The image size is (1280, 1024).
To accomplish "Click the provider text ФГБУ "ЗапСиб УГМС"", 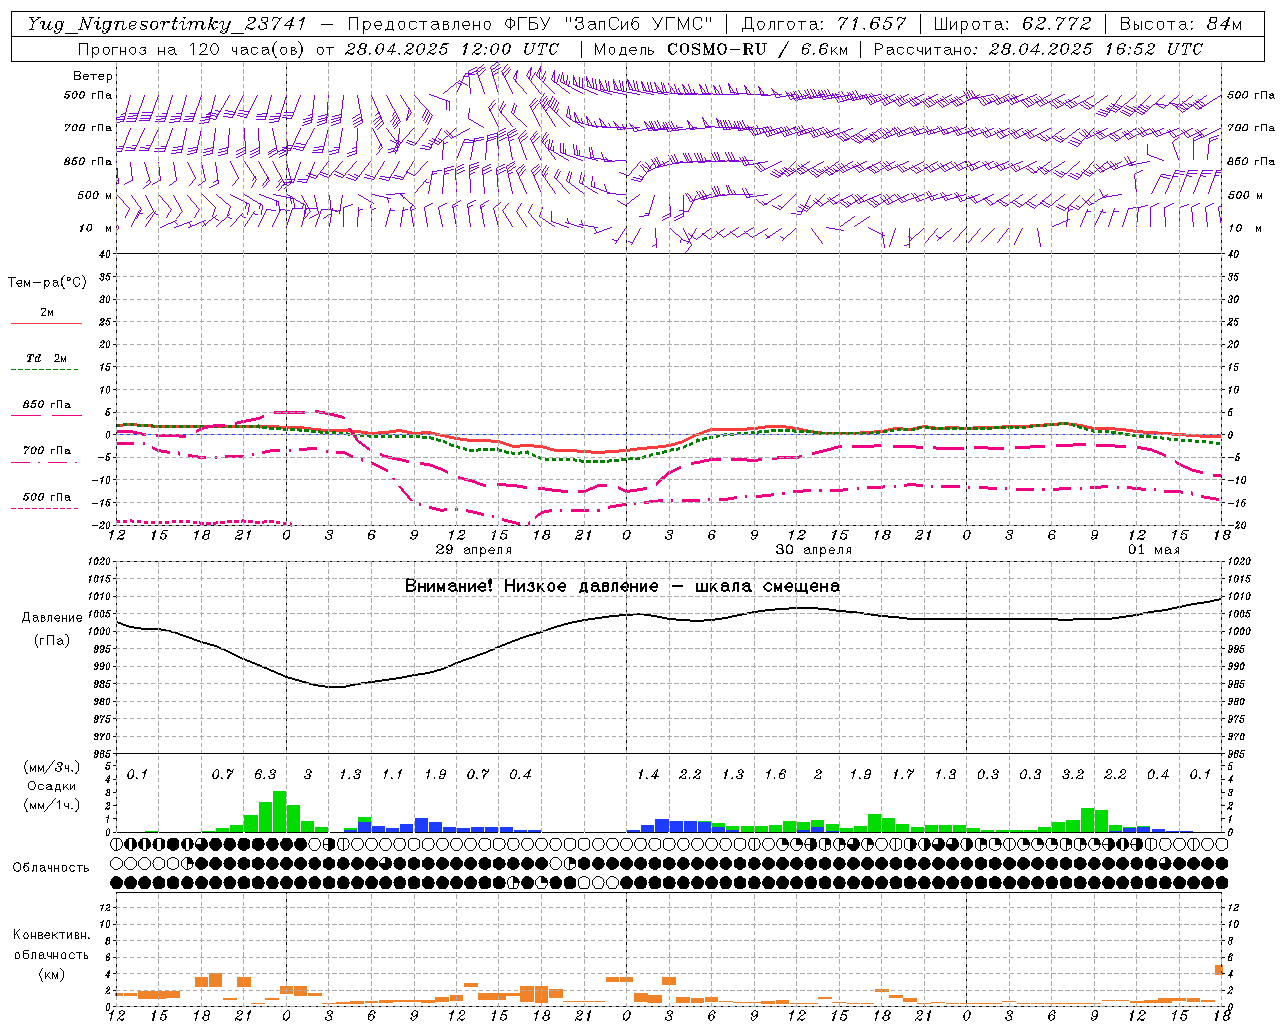I will (x=610, y=24).
